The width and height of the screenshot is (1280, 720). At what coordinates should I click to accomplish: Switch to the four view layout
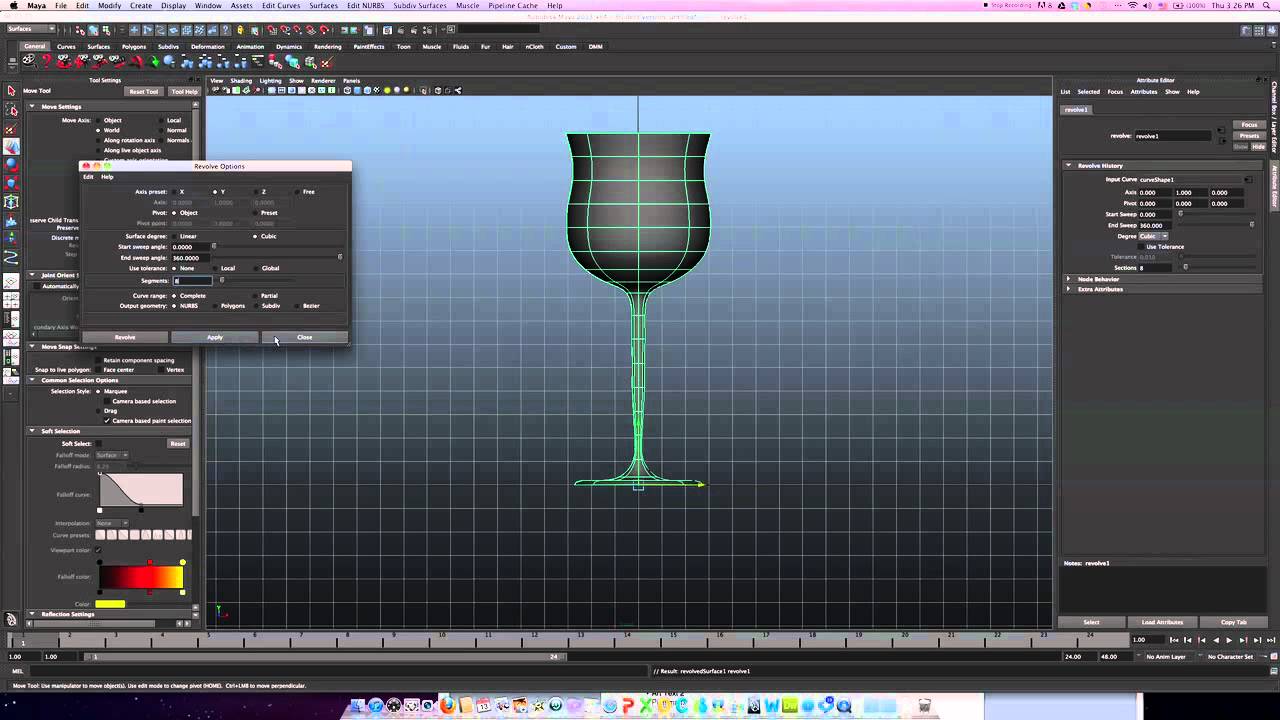click(x=11, y=298)
